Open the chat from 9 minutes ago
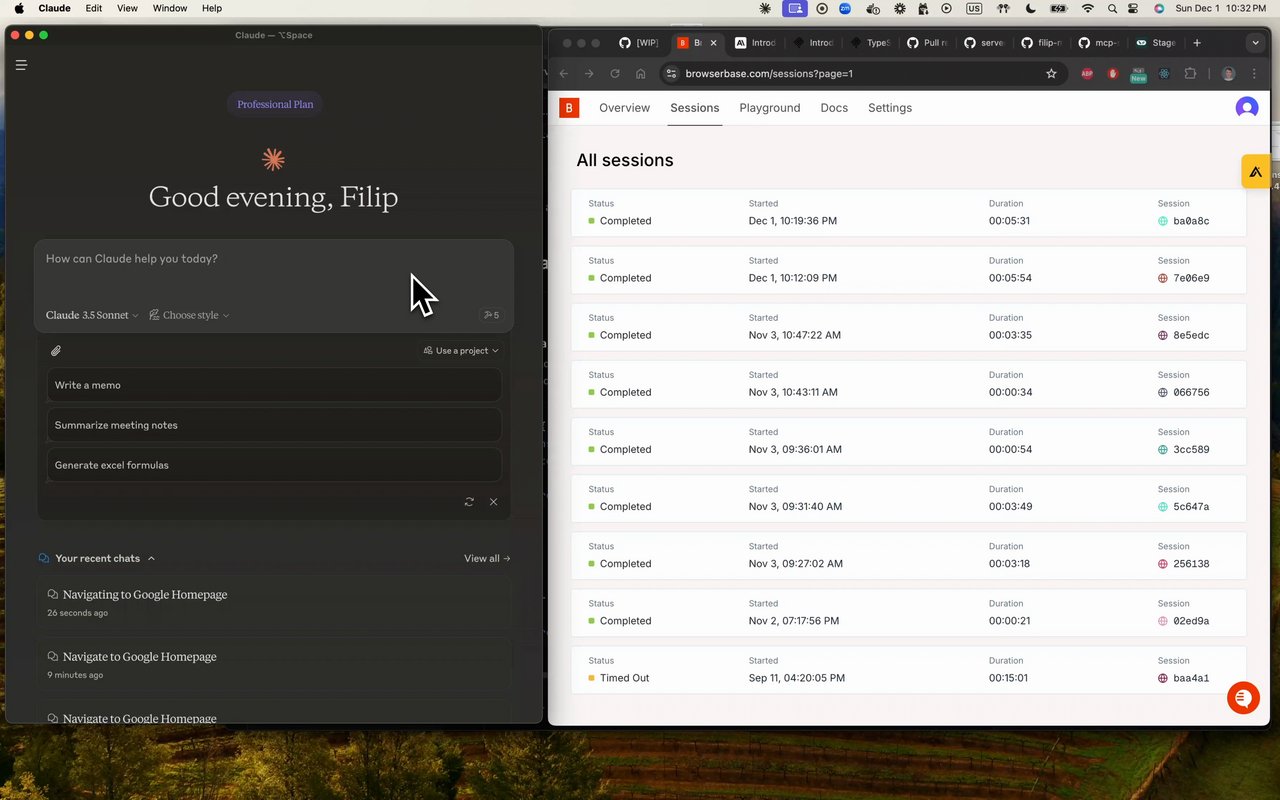 coord(274,664)
